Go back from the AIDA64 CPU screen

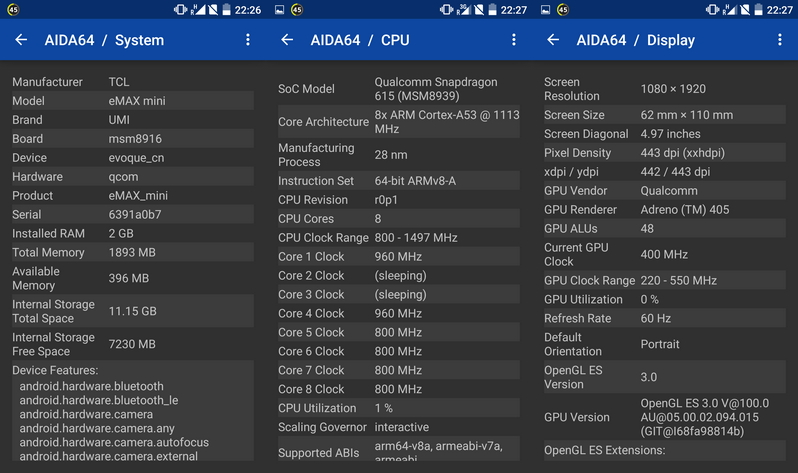[x=287, y=40]
